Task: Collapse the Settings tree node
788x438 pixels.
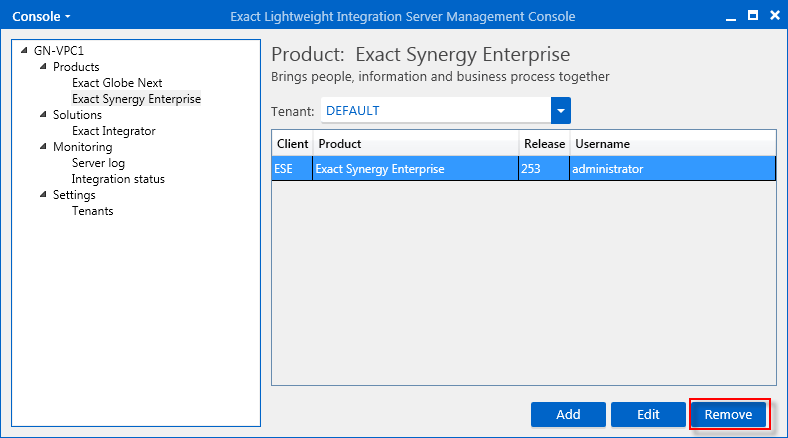Action: click(43, 195)
